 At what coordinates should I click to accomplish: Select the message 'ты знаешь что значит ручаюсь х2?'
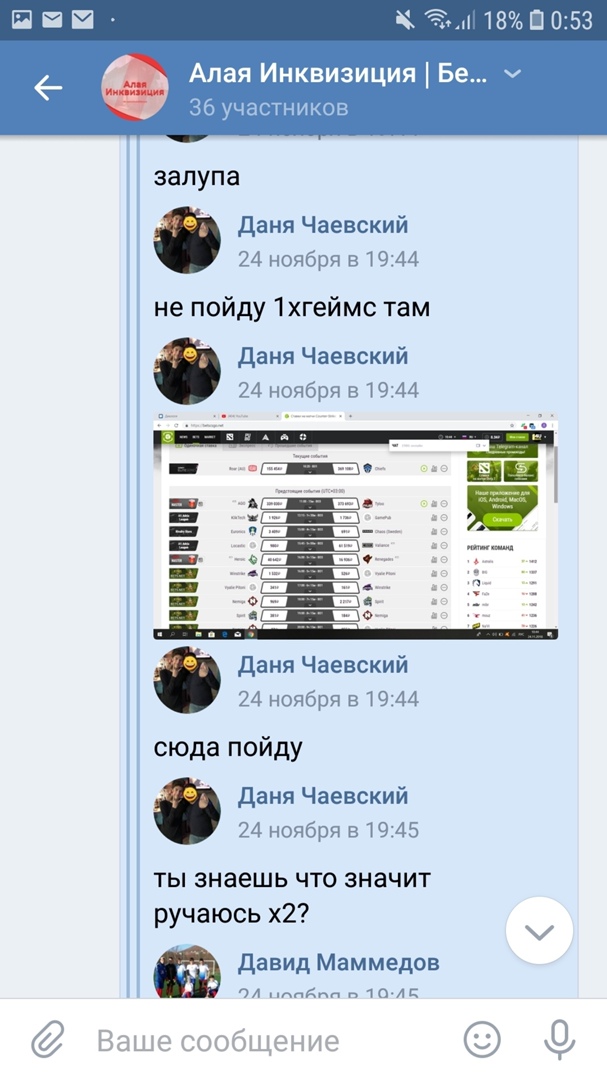(x=292, y=895)
